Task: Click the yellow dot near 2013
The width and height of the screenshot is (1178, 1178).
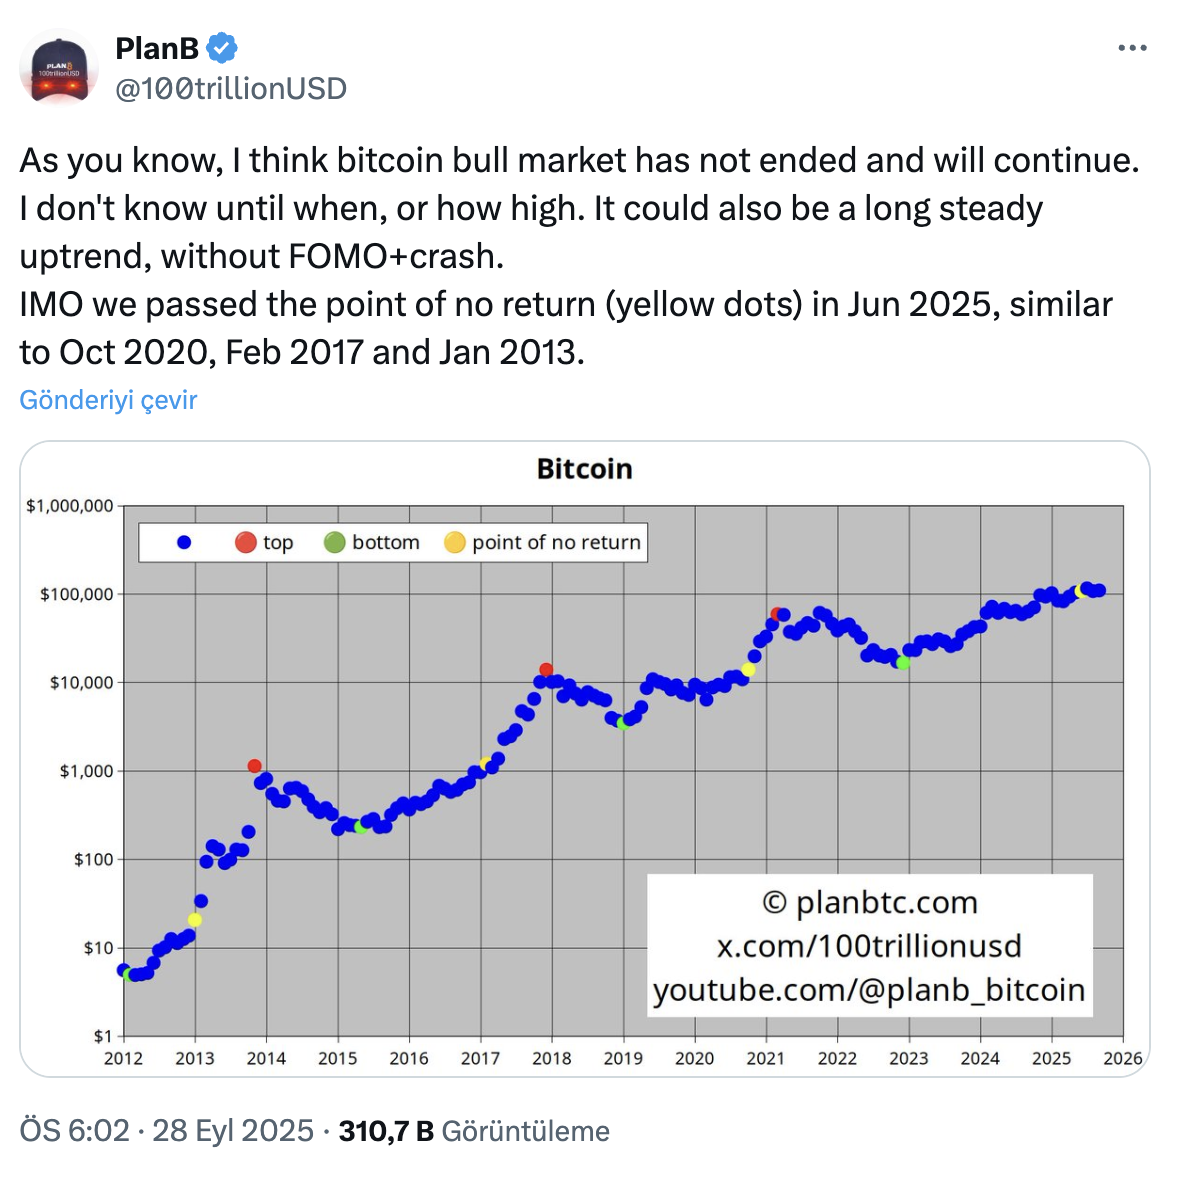Action: (x=195, y=920)
